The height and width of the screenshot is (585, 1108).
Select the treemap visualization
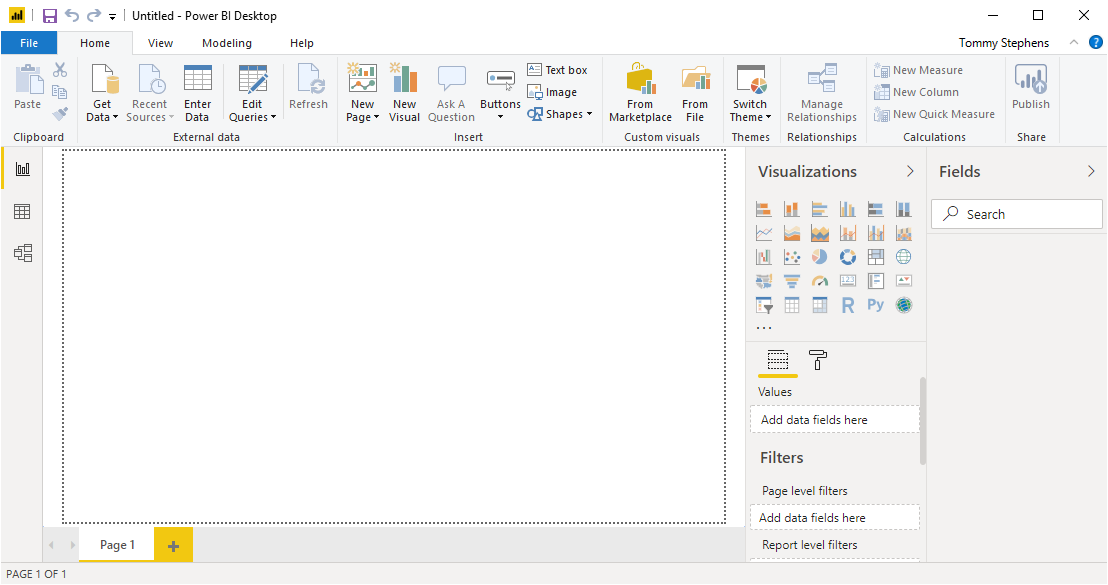click(x=876, y=257)
